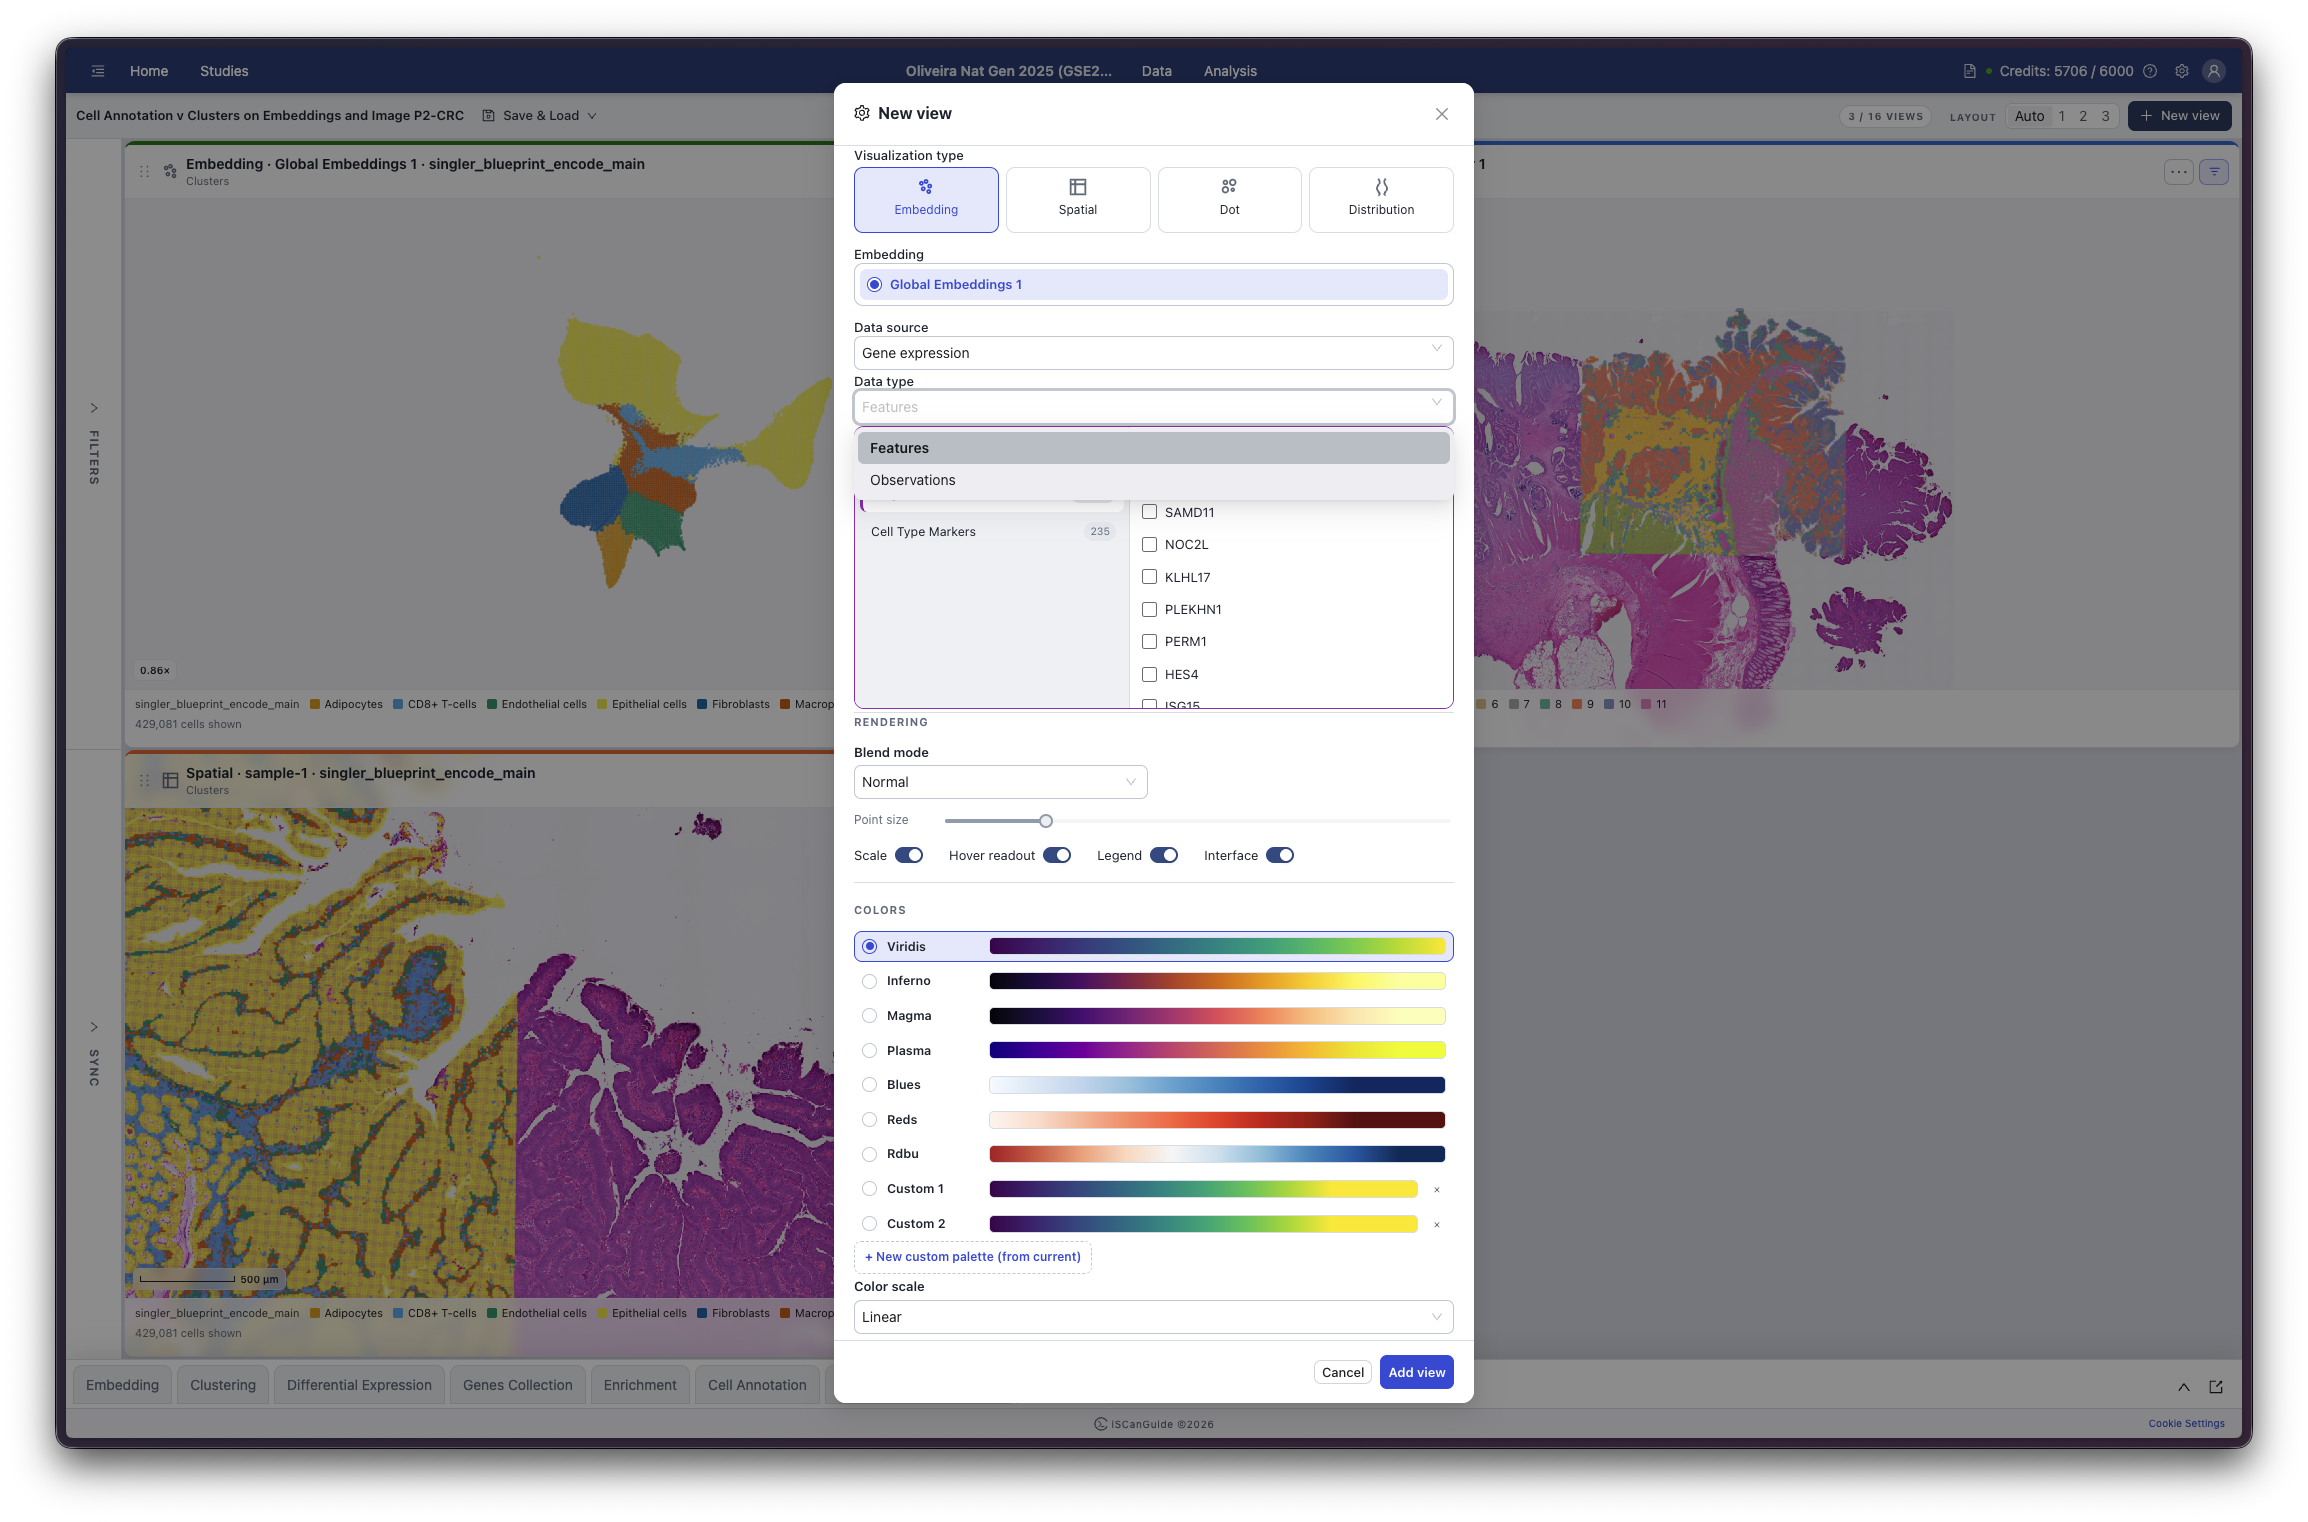Click the credits help question icon

coord(2149,71)
